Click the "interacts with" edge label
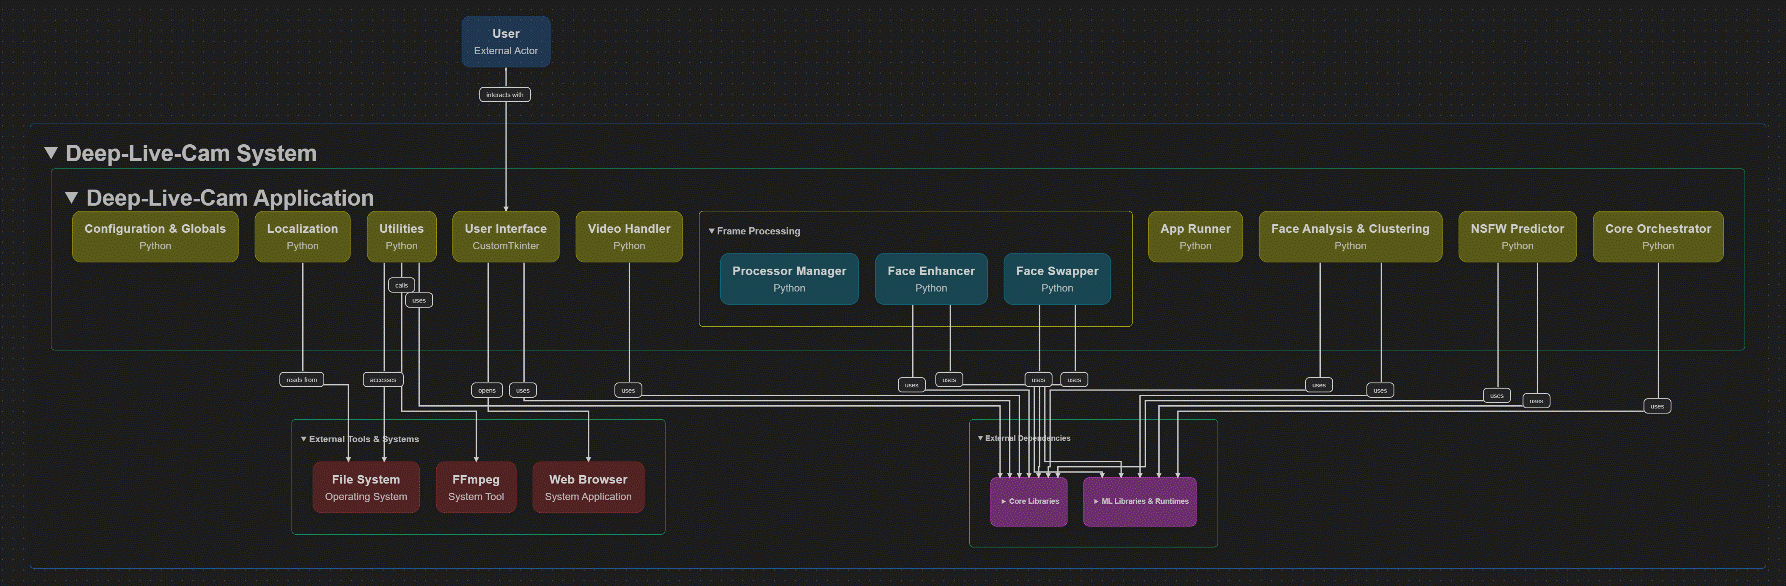Image resolution: width=1786 pixels, height=586 pixels. (x=505, y=95)
